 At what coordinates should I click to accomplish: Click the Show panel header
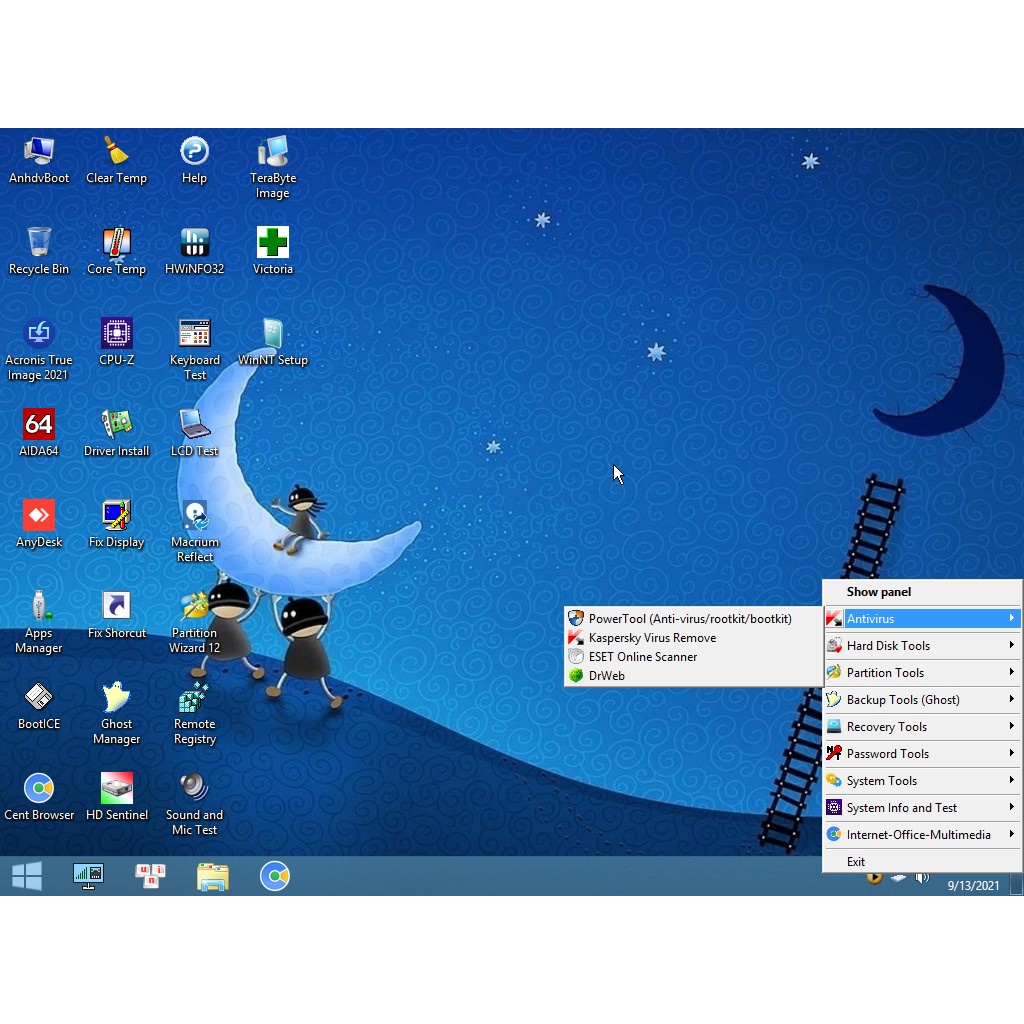[x=878, y=592]
